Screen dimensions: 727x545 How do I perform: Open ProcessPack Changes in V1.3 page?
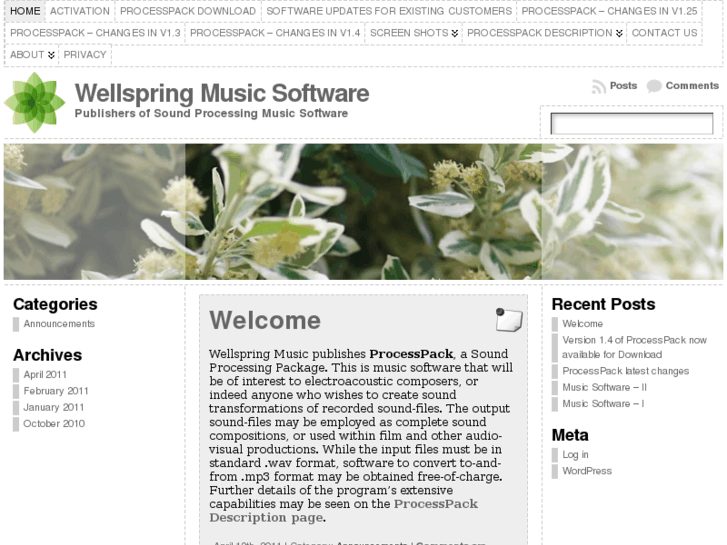(95, 33)
